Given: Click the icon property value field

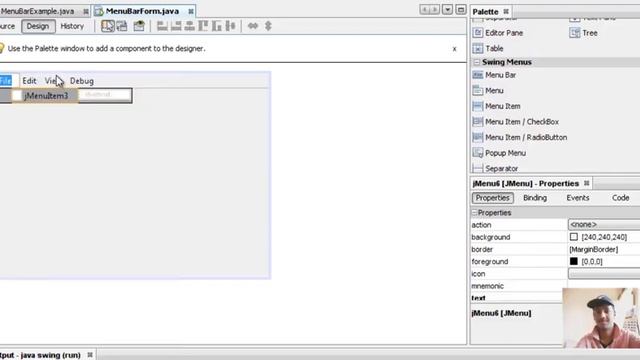Looking at the screenshot, I should pyautogui.click(x=604, y=274).
